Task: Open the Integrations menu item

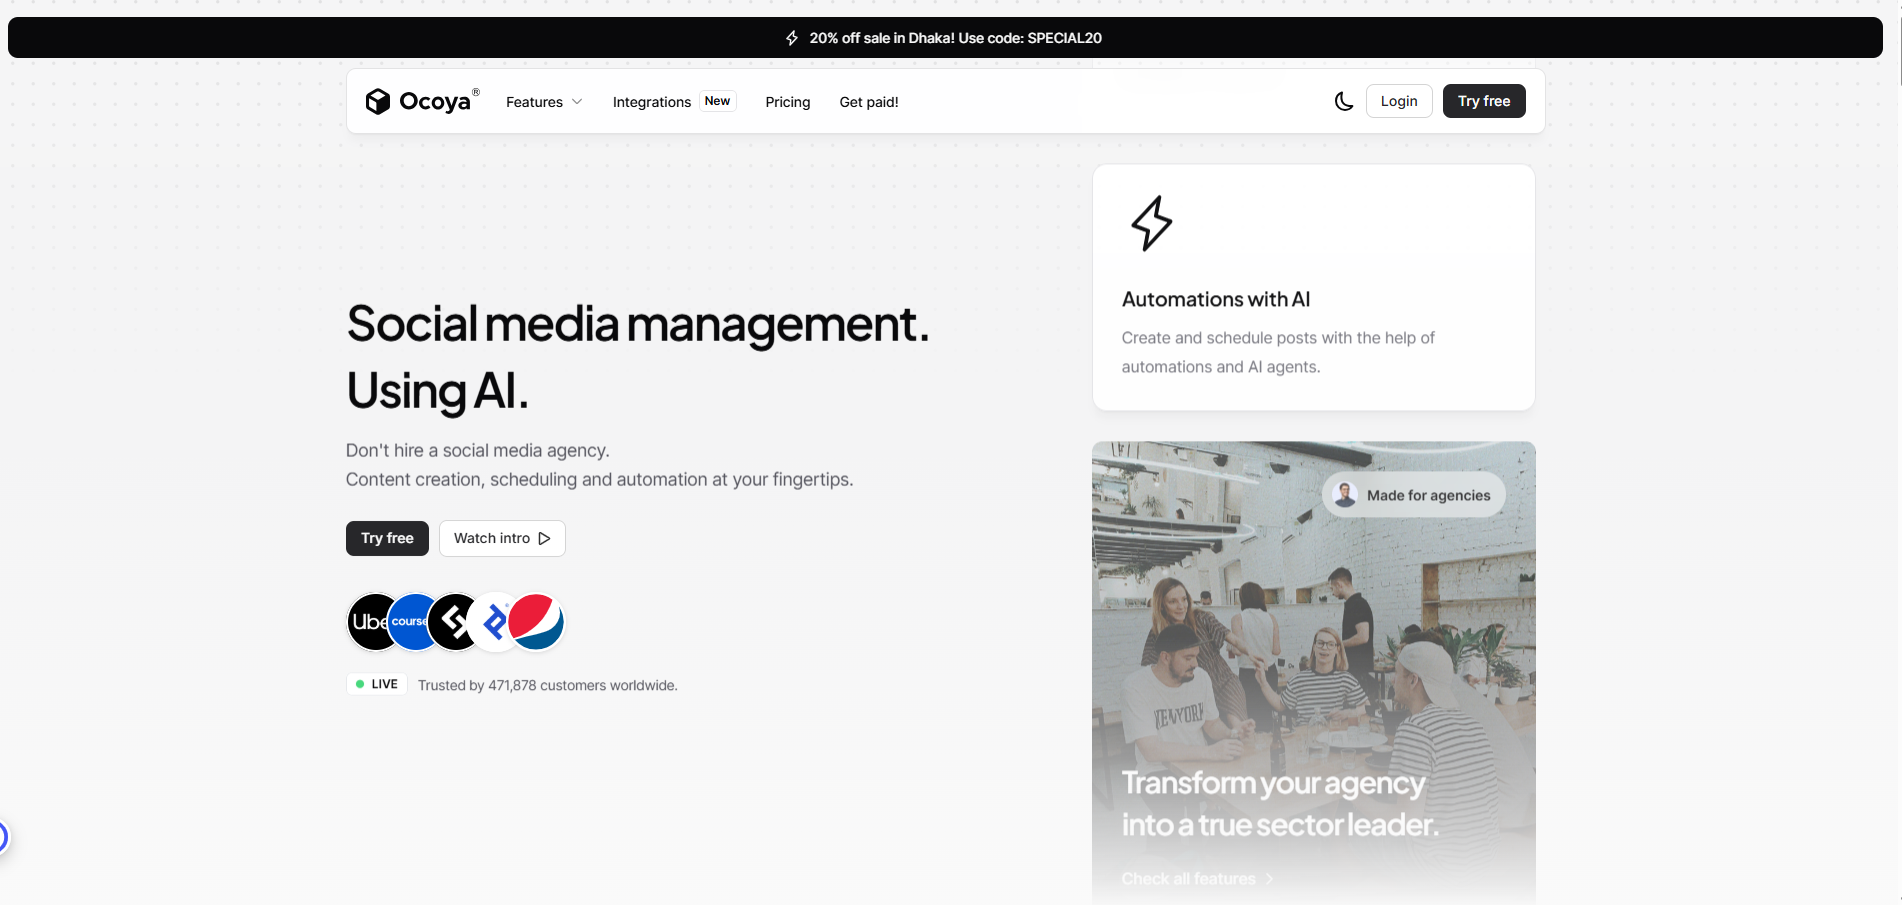Action: [x=651, y=102]
